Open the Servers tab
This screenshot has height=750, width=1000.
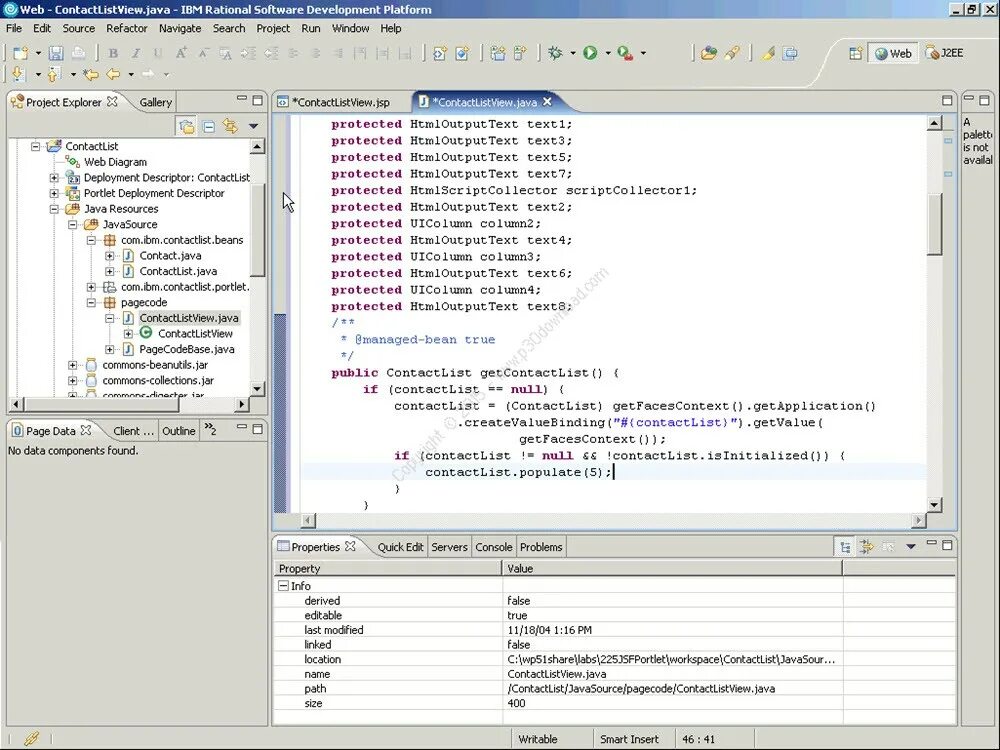pyautogui.click(x=449, y=547)
